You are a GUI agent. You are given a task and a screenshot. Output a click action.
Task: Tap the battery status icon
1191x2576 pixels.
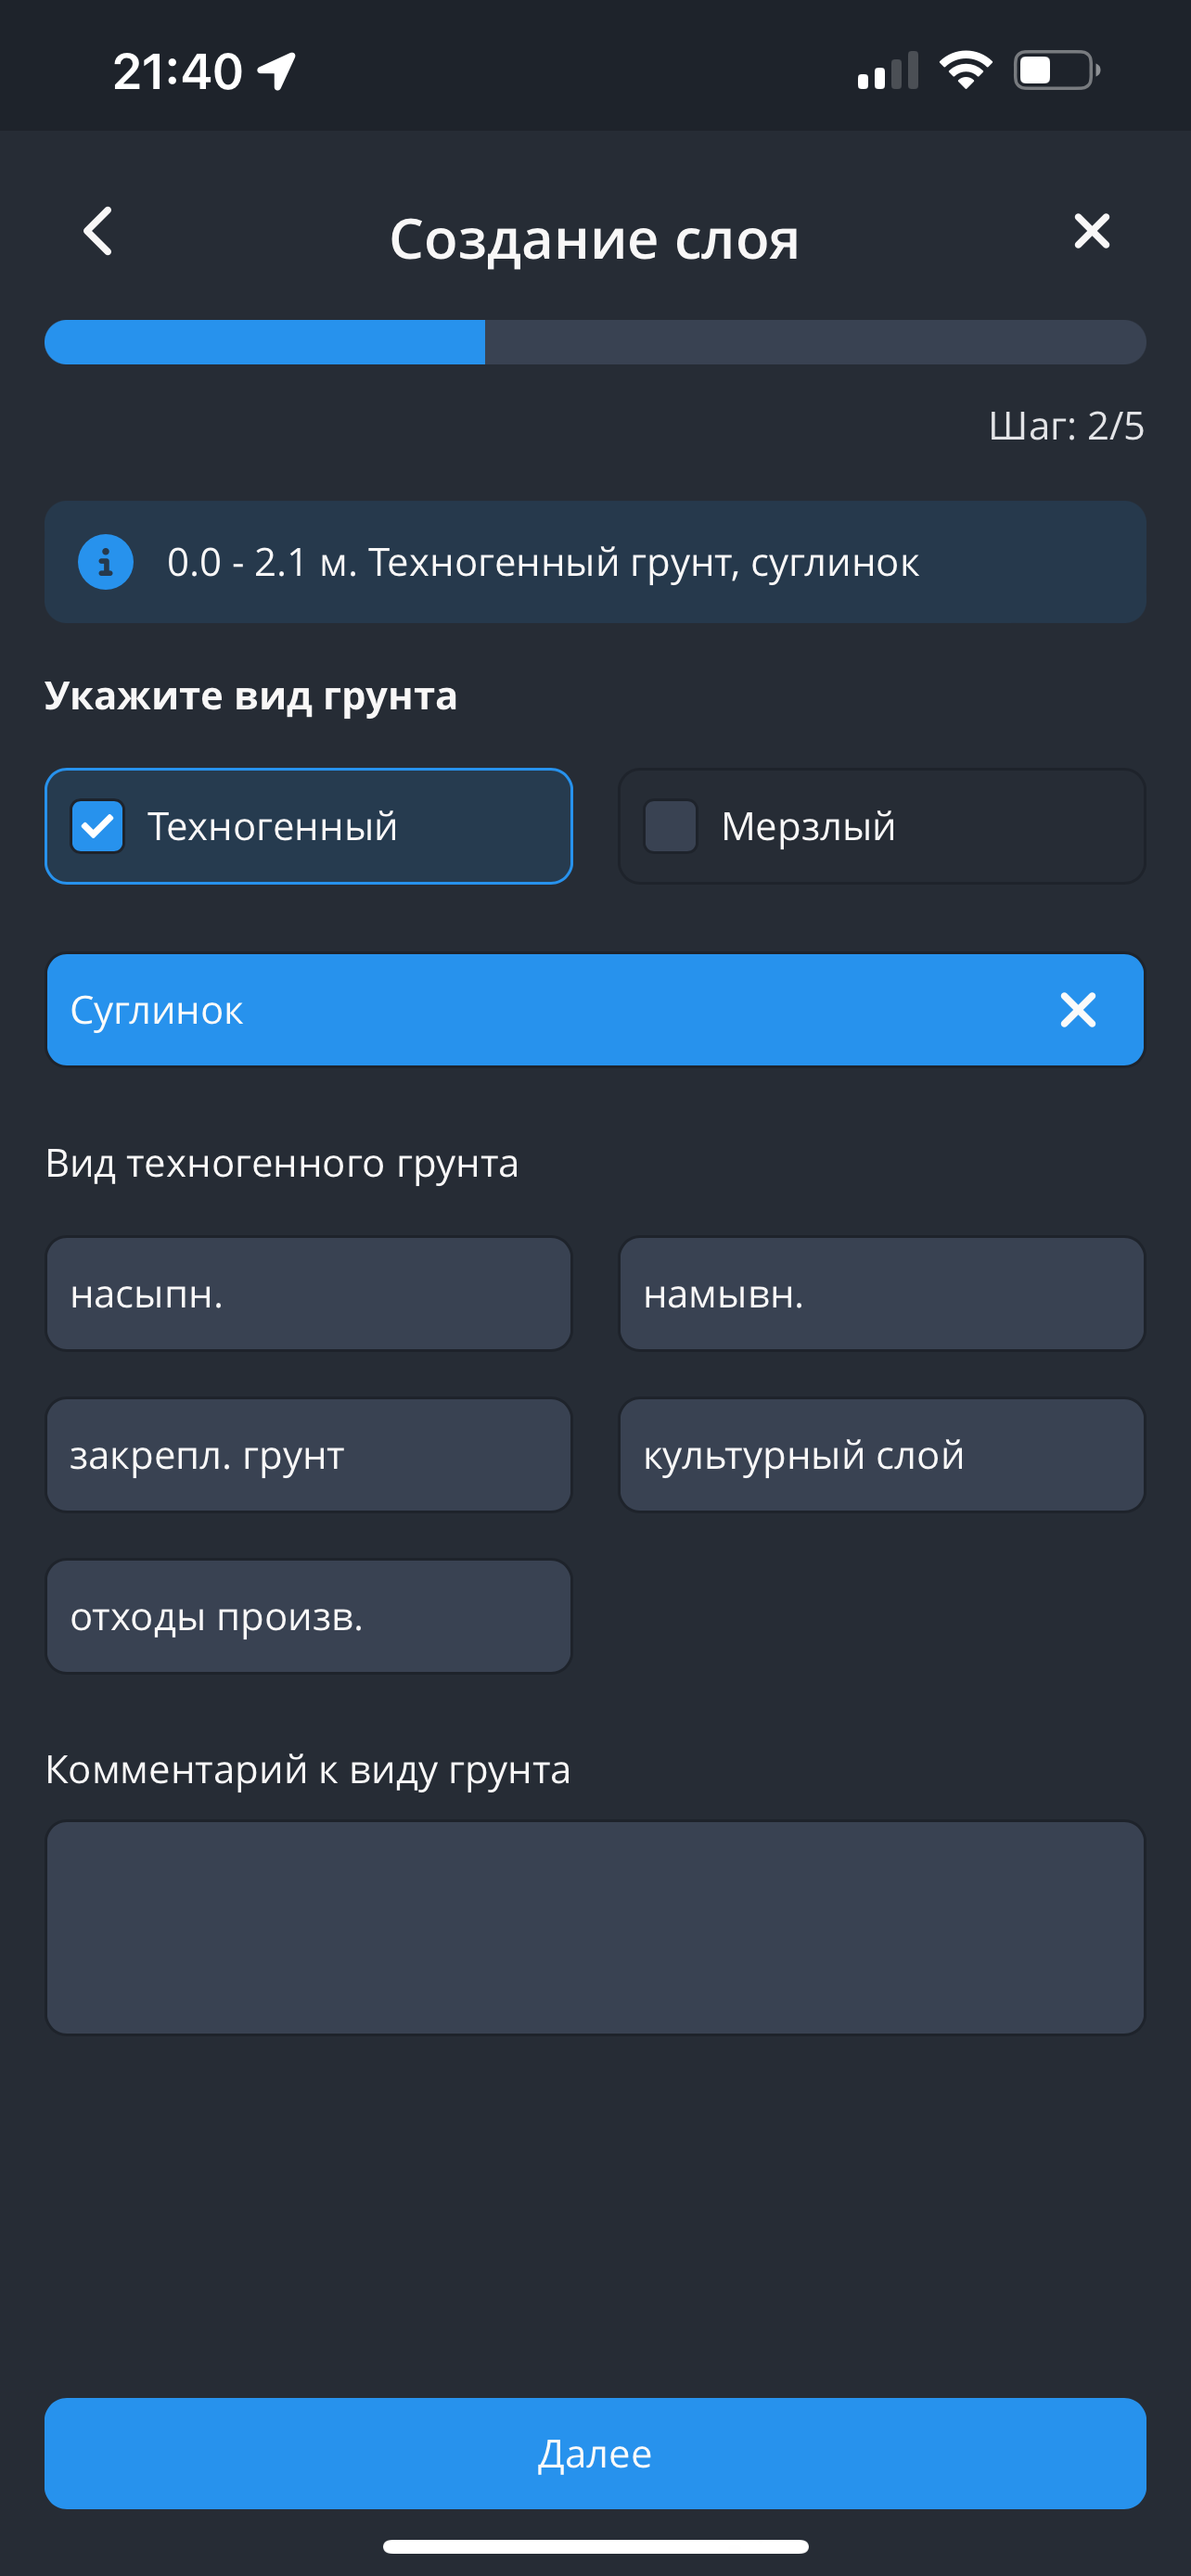1056,70
